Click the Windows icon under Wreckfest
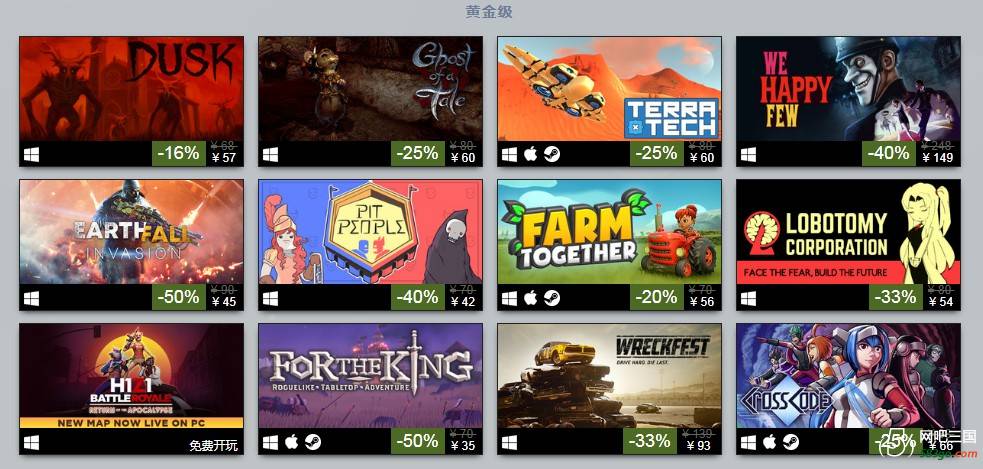The width and height of the screenshot is (983, 469). [510, 443]
